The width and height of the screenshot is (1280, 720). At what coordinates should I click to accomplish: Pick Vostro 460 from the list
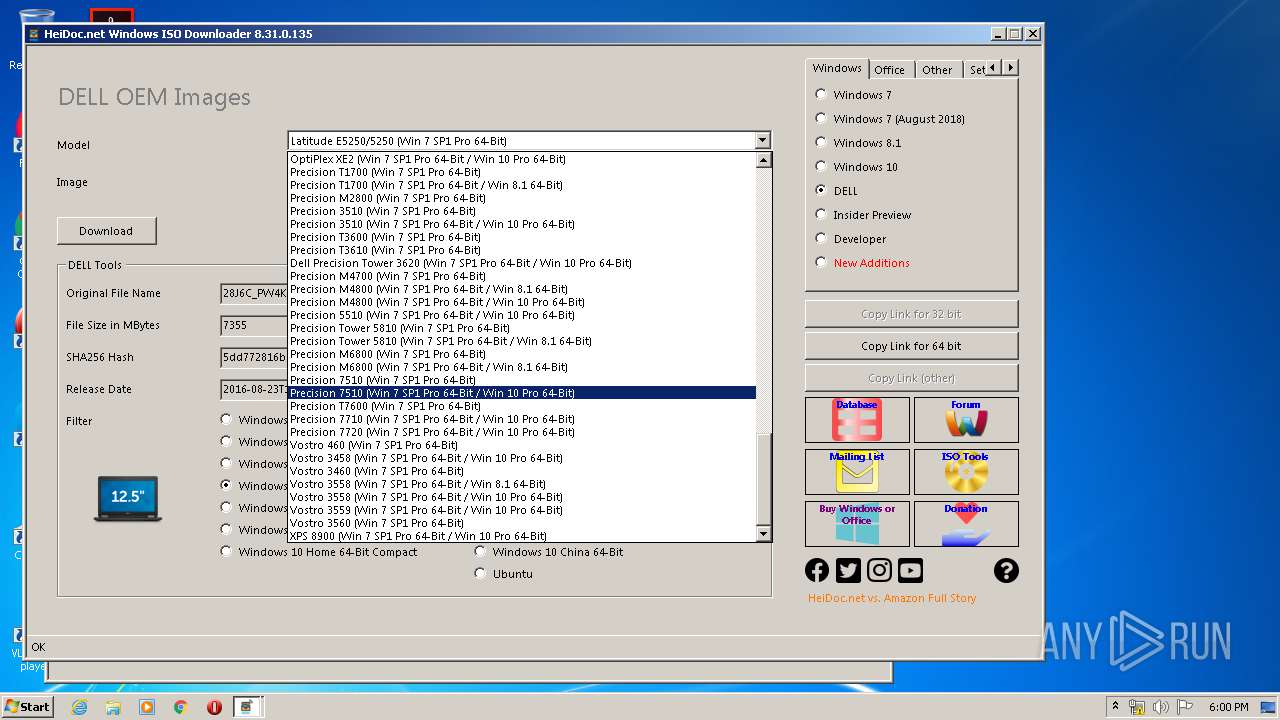522,445
